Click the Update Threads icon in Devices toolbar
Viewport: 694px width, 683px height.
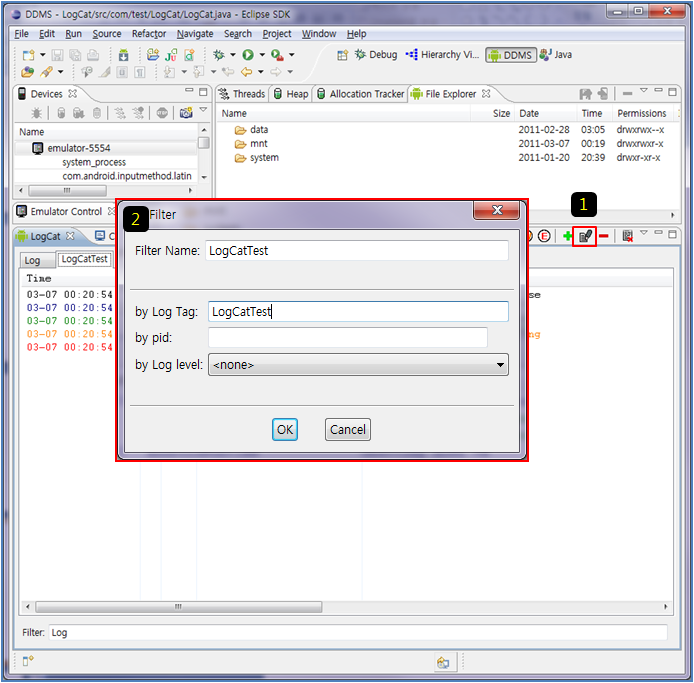coord(120,113)
